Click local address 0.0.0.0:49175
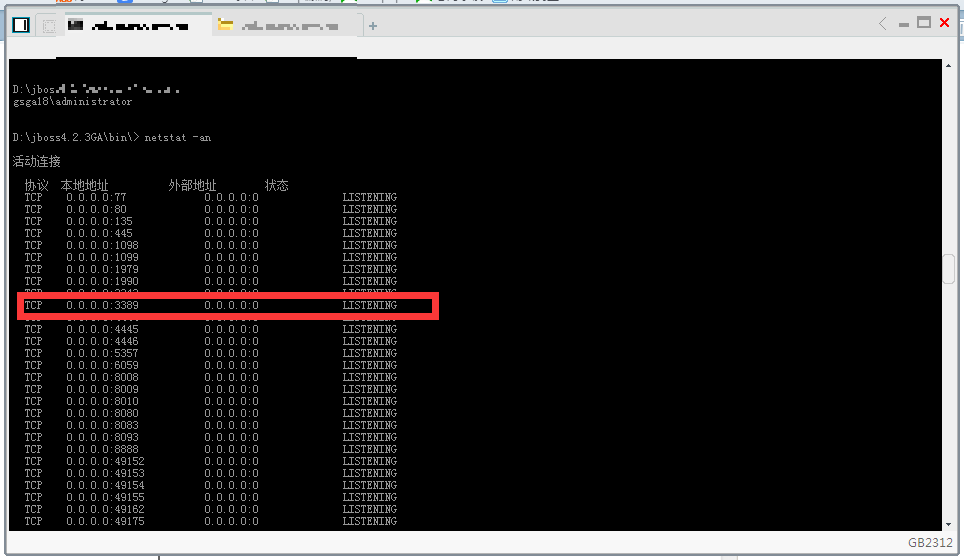The height and width of the screenshot is (560, 964). tap(106, 521)
